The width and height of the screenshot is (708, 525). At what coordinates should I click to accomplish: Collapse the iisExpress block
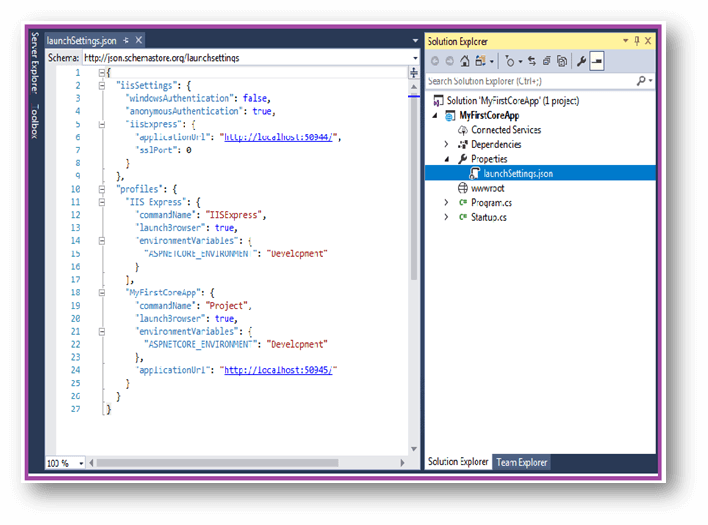(x=102, y=124)
